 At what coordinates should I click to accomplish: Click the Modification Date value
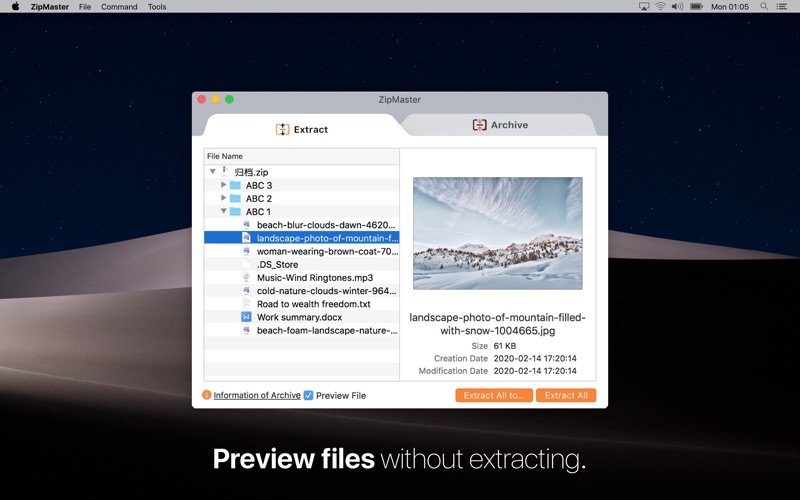pyautogui.click(x=535, y=371)
